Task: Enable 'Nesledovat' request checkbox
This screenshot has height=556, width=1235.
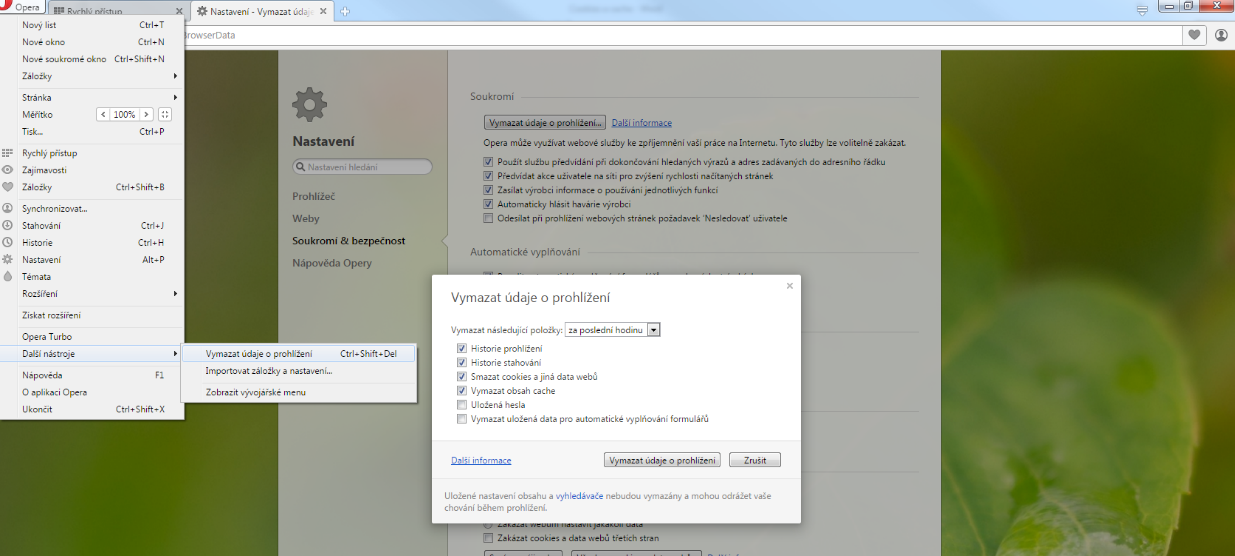Action: pyautogui.click(x=488, y=218)
